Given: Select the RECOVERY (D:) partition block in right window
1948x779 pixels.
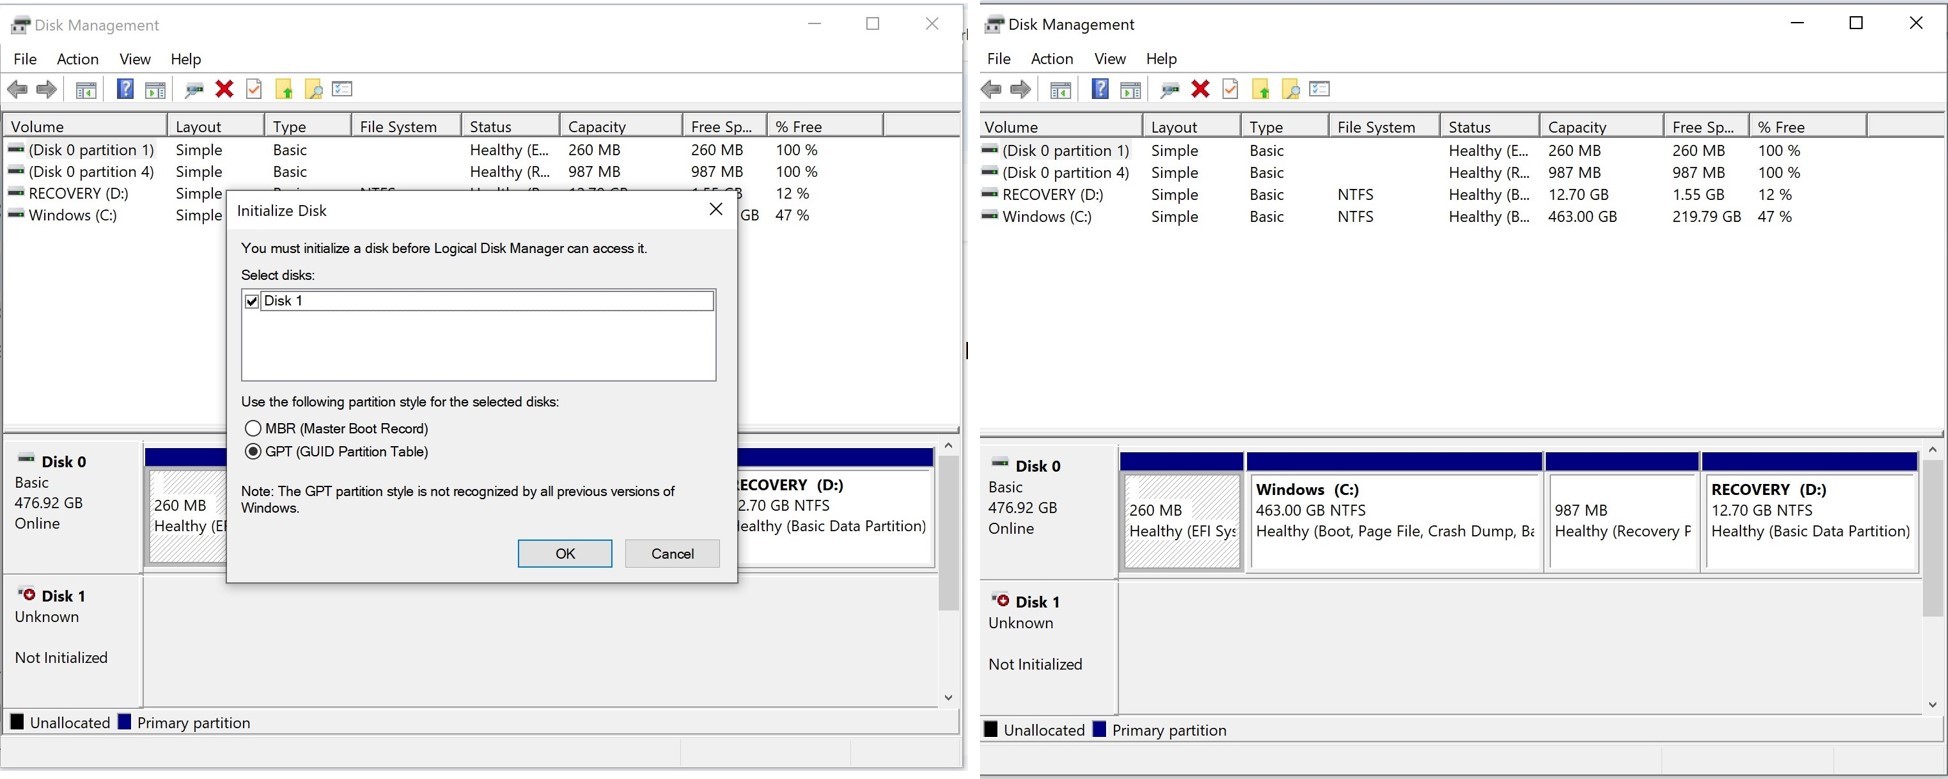Looking at the screenshot, I should point(1810,512).
